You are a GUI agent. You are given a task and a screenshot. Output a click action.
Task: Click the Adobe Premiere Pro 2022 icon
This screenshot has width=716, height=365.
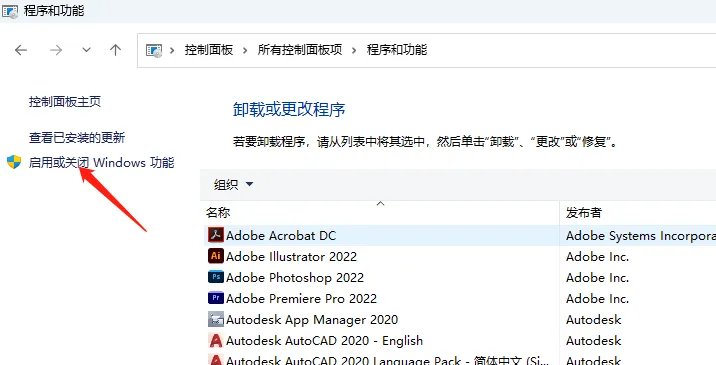coord(216,298)
